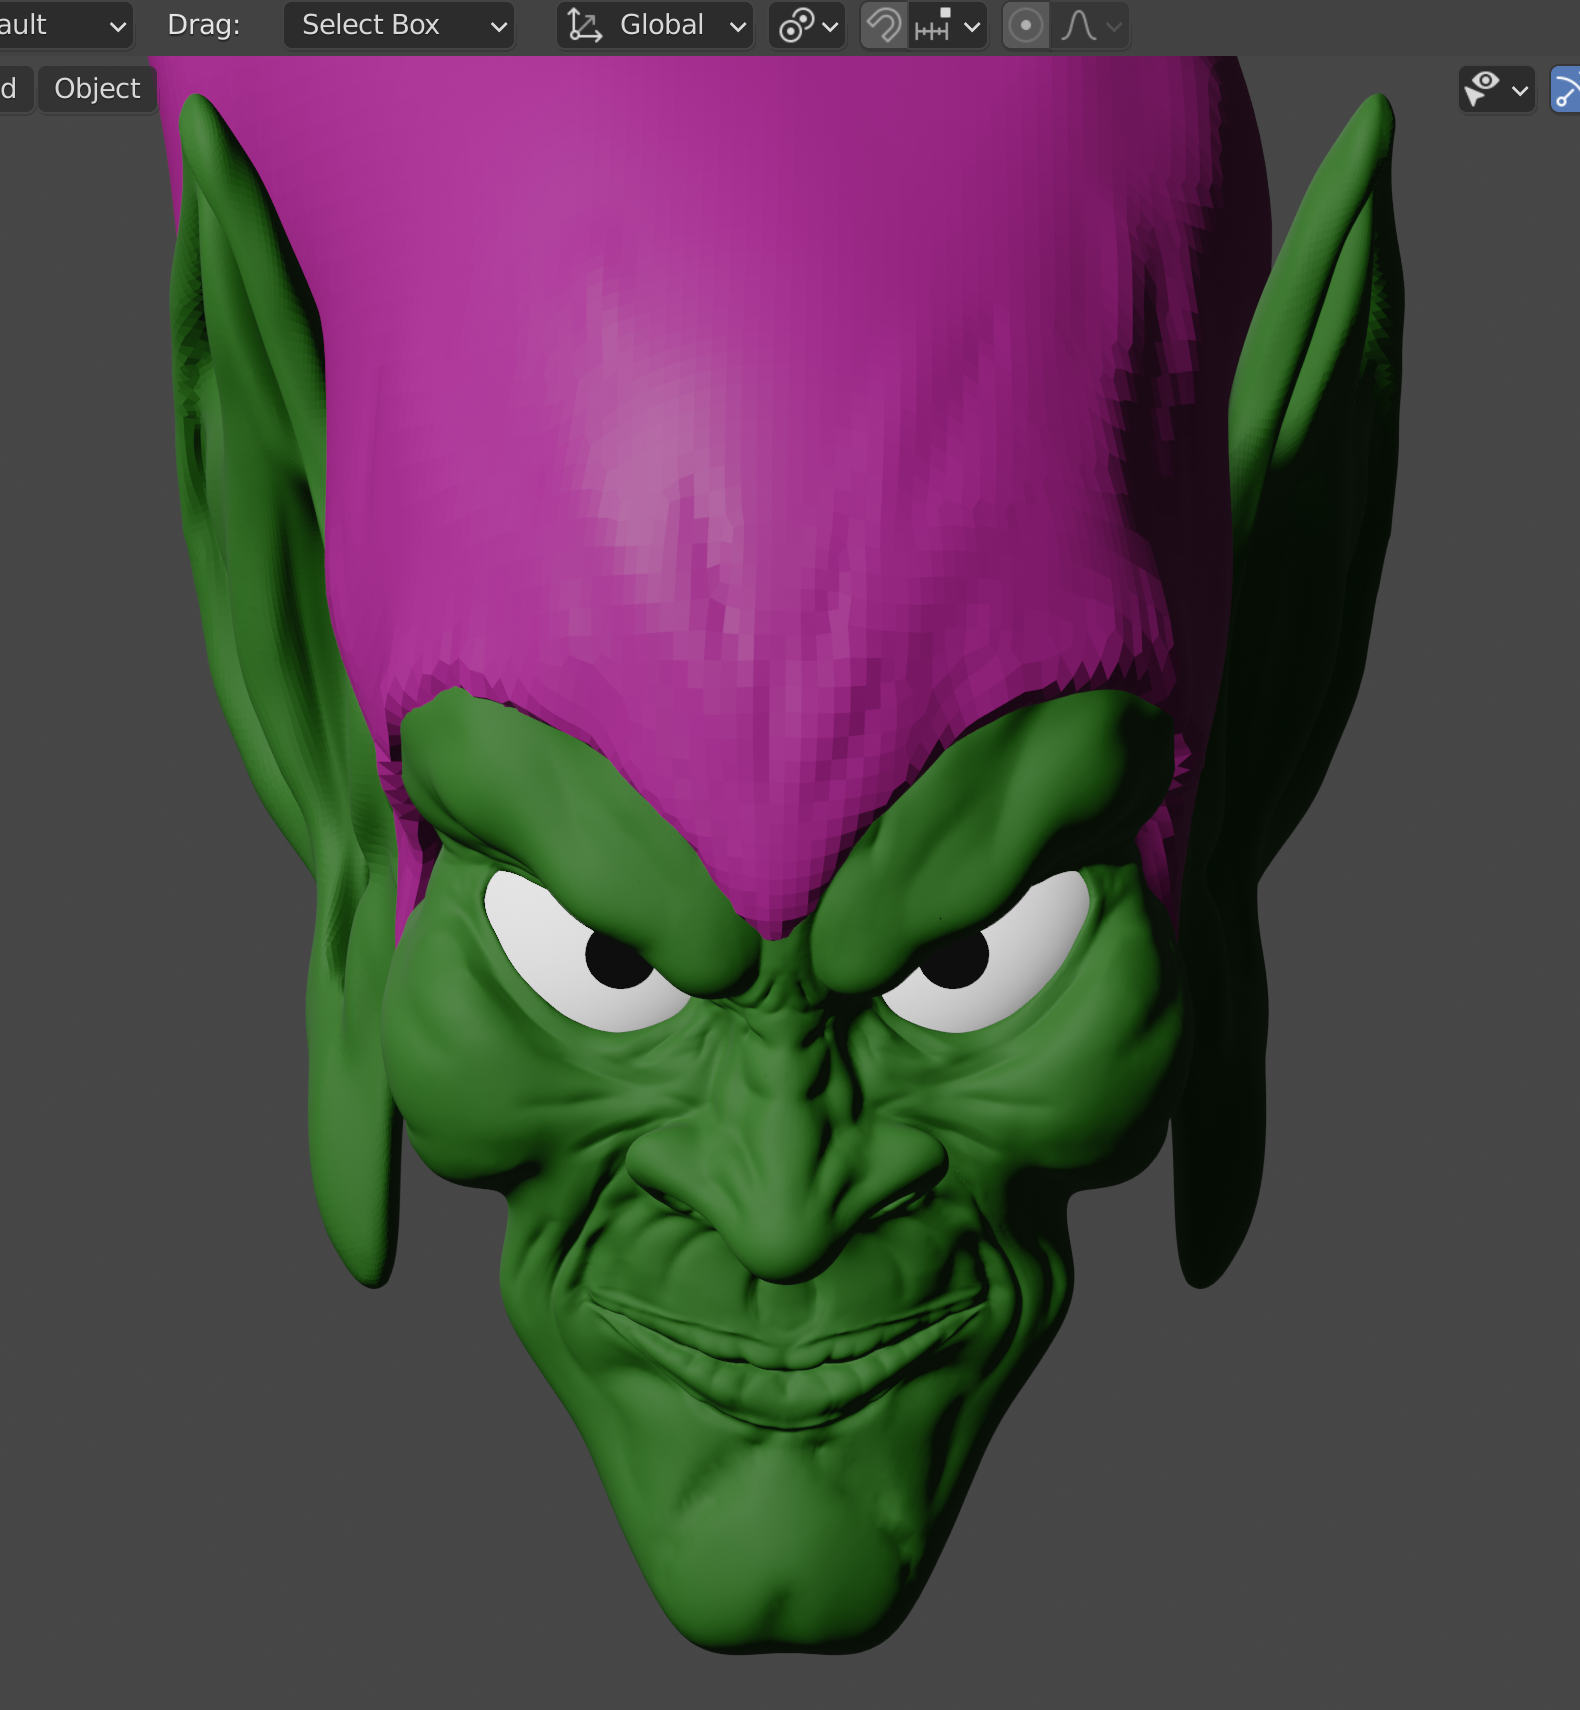Open the Object menu
1580x1710 pixels.
97,89
